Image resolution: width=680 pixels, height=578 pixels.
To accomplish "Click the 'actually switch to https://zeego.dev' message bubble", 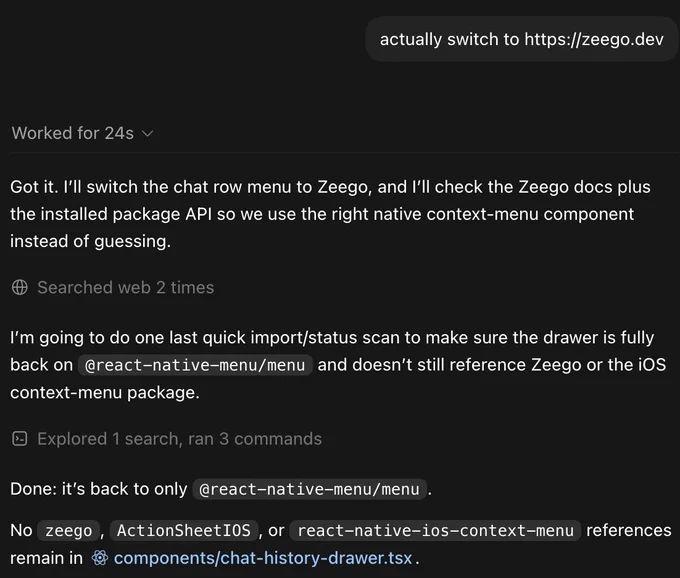I will click(522, 39).
